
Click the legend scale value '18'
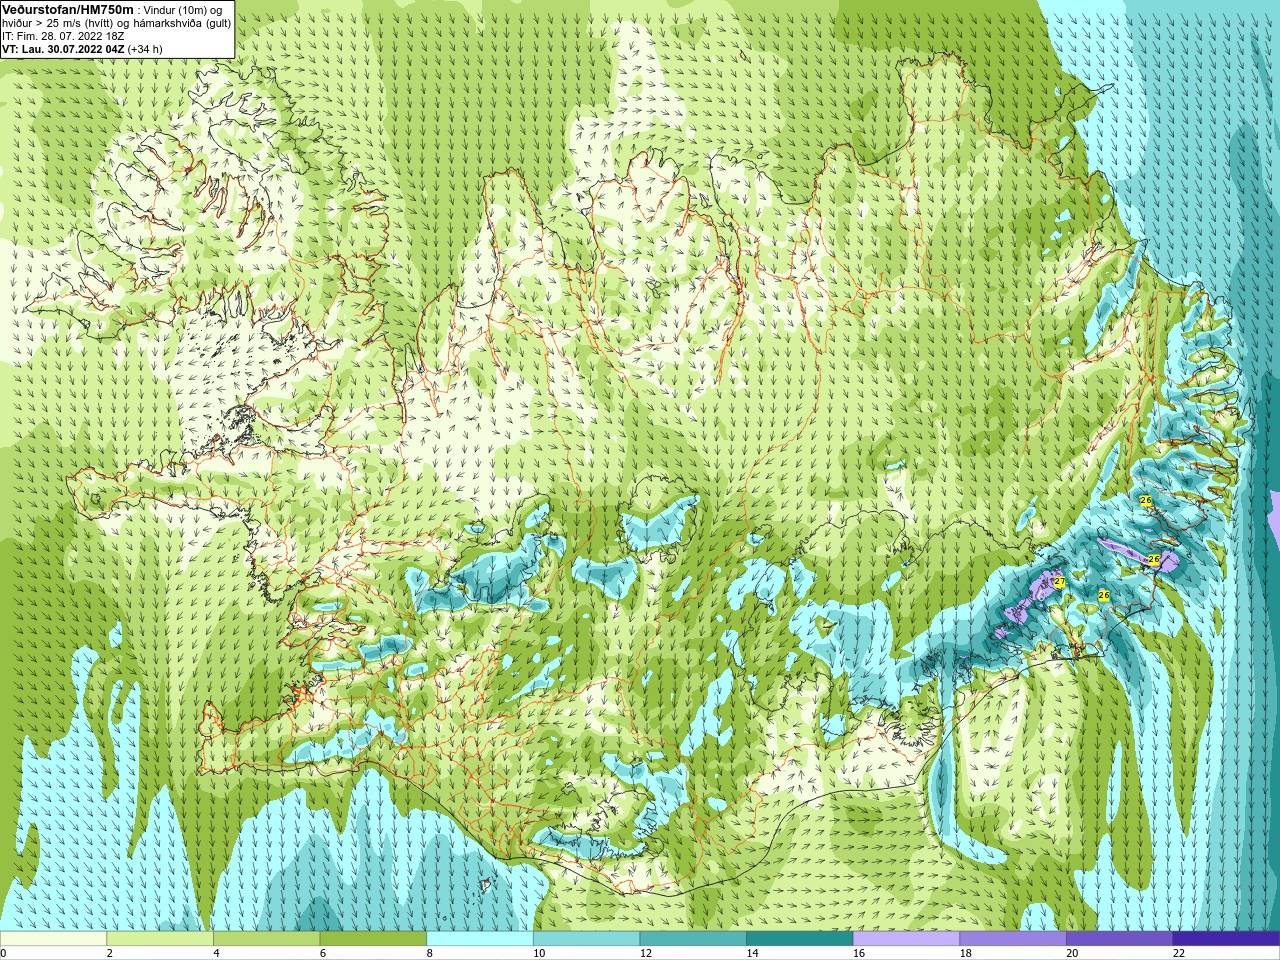tap(966, 953)
